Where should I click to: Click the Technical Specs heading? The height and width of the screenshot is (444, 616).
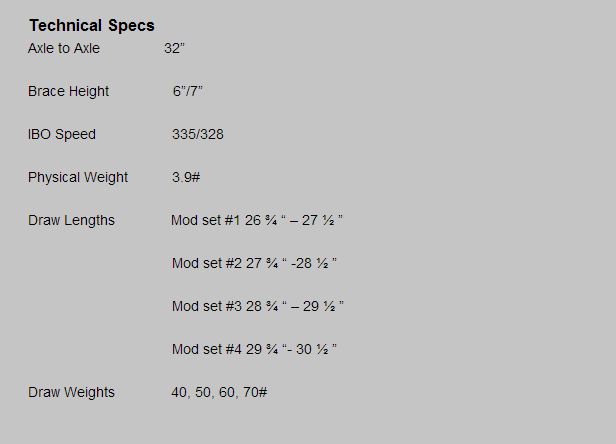[92, 26]
